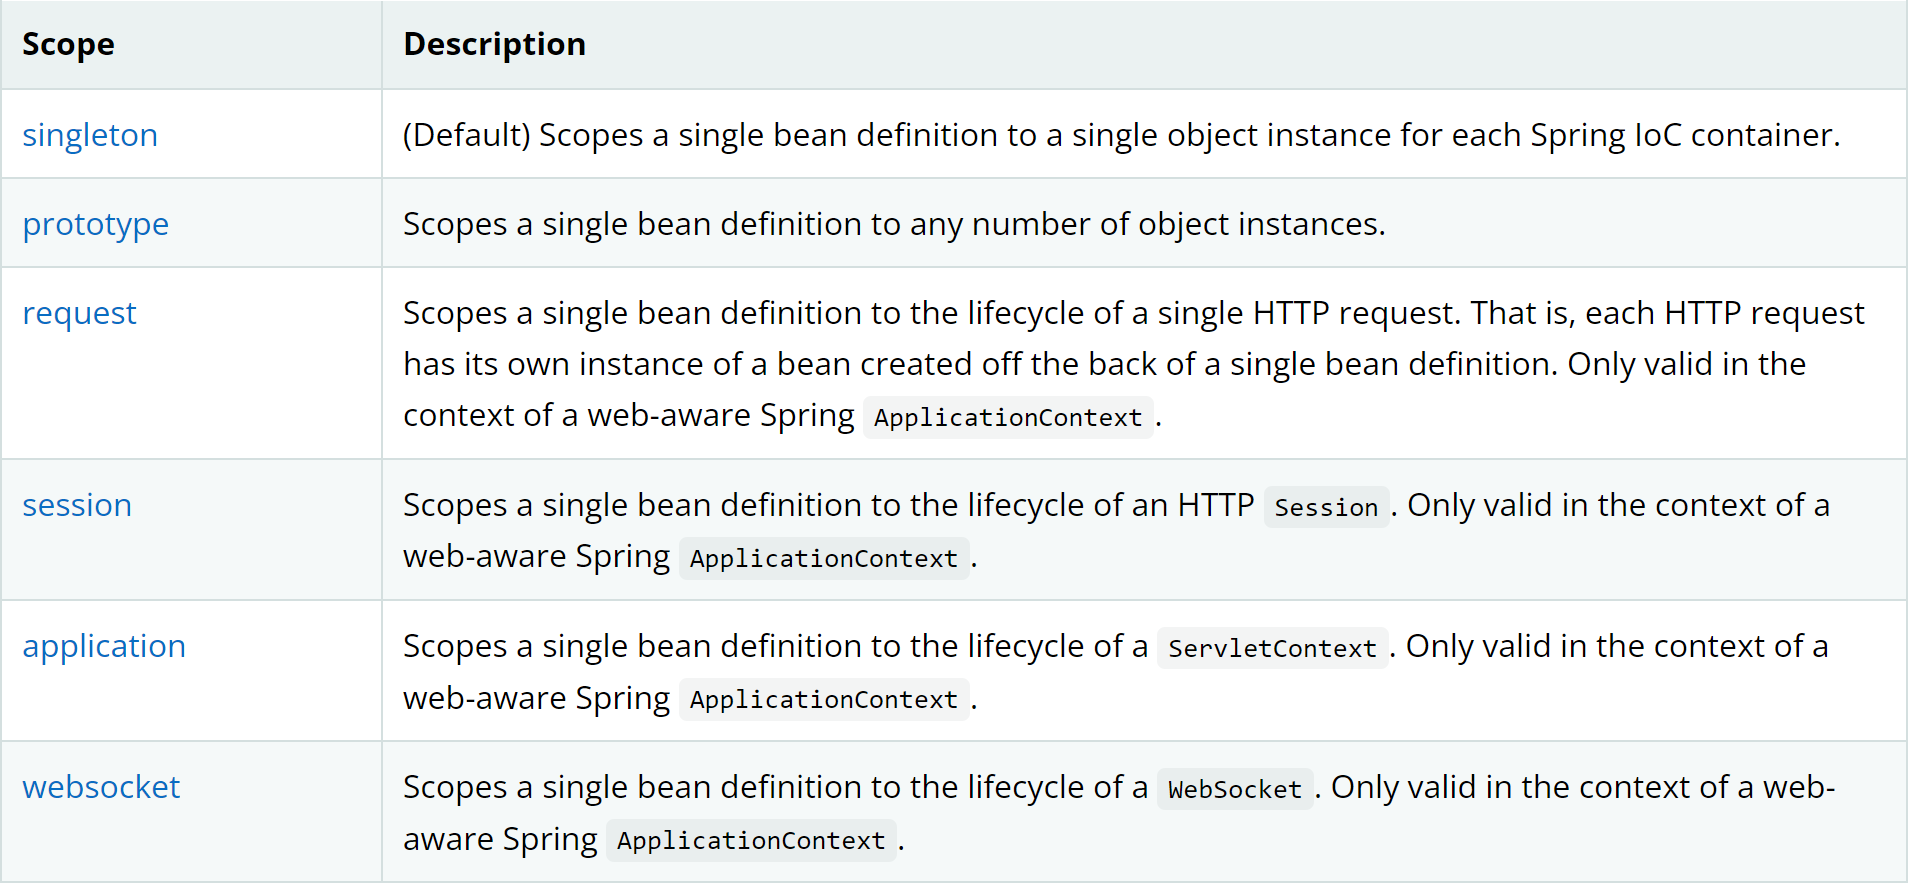The height and width of the screenshot is (884, 1908).
Task: Click the Session code snippet
Action: [1326, 508]
